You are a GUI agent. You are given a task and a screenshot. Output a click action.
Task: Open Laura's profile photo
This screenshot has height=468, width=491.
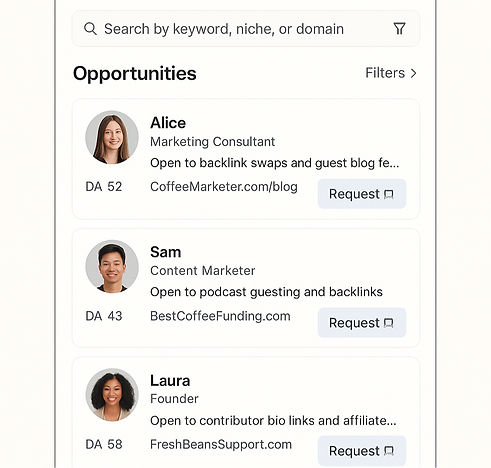[112, 395]
